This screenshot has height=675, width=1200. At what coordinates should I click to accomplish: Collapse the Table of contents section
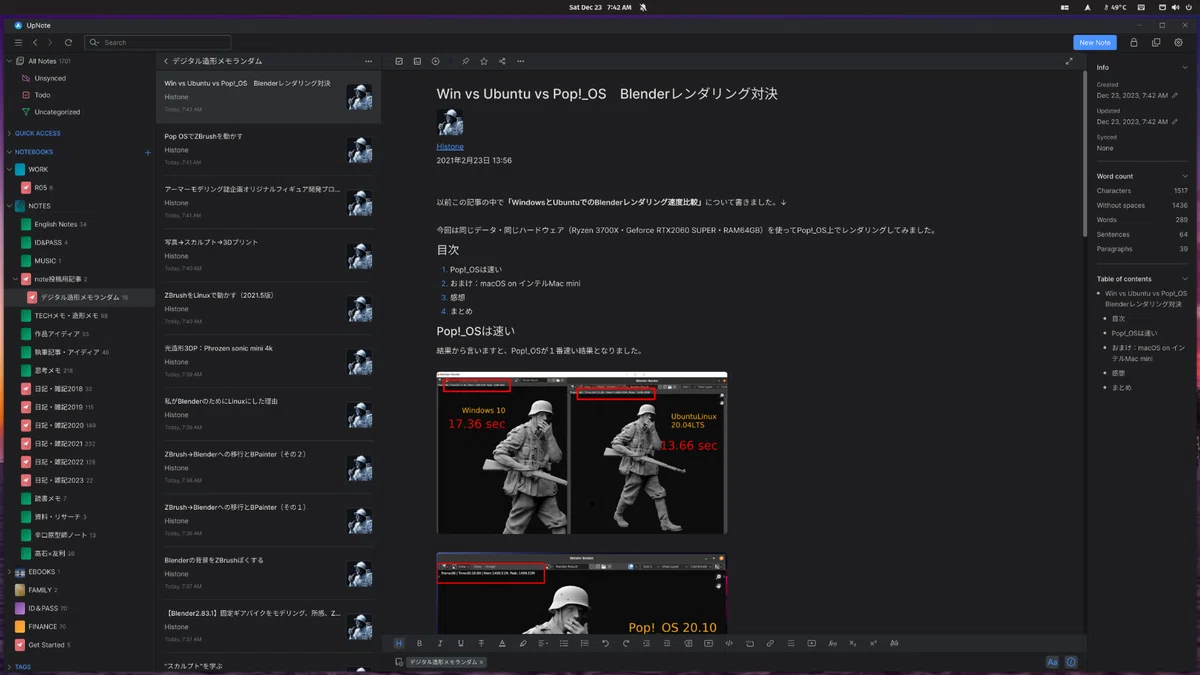click(x=1185, y=279)
